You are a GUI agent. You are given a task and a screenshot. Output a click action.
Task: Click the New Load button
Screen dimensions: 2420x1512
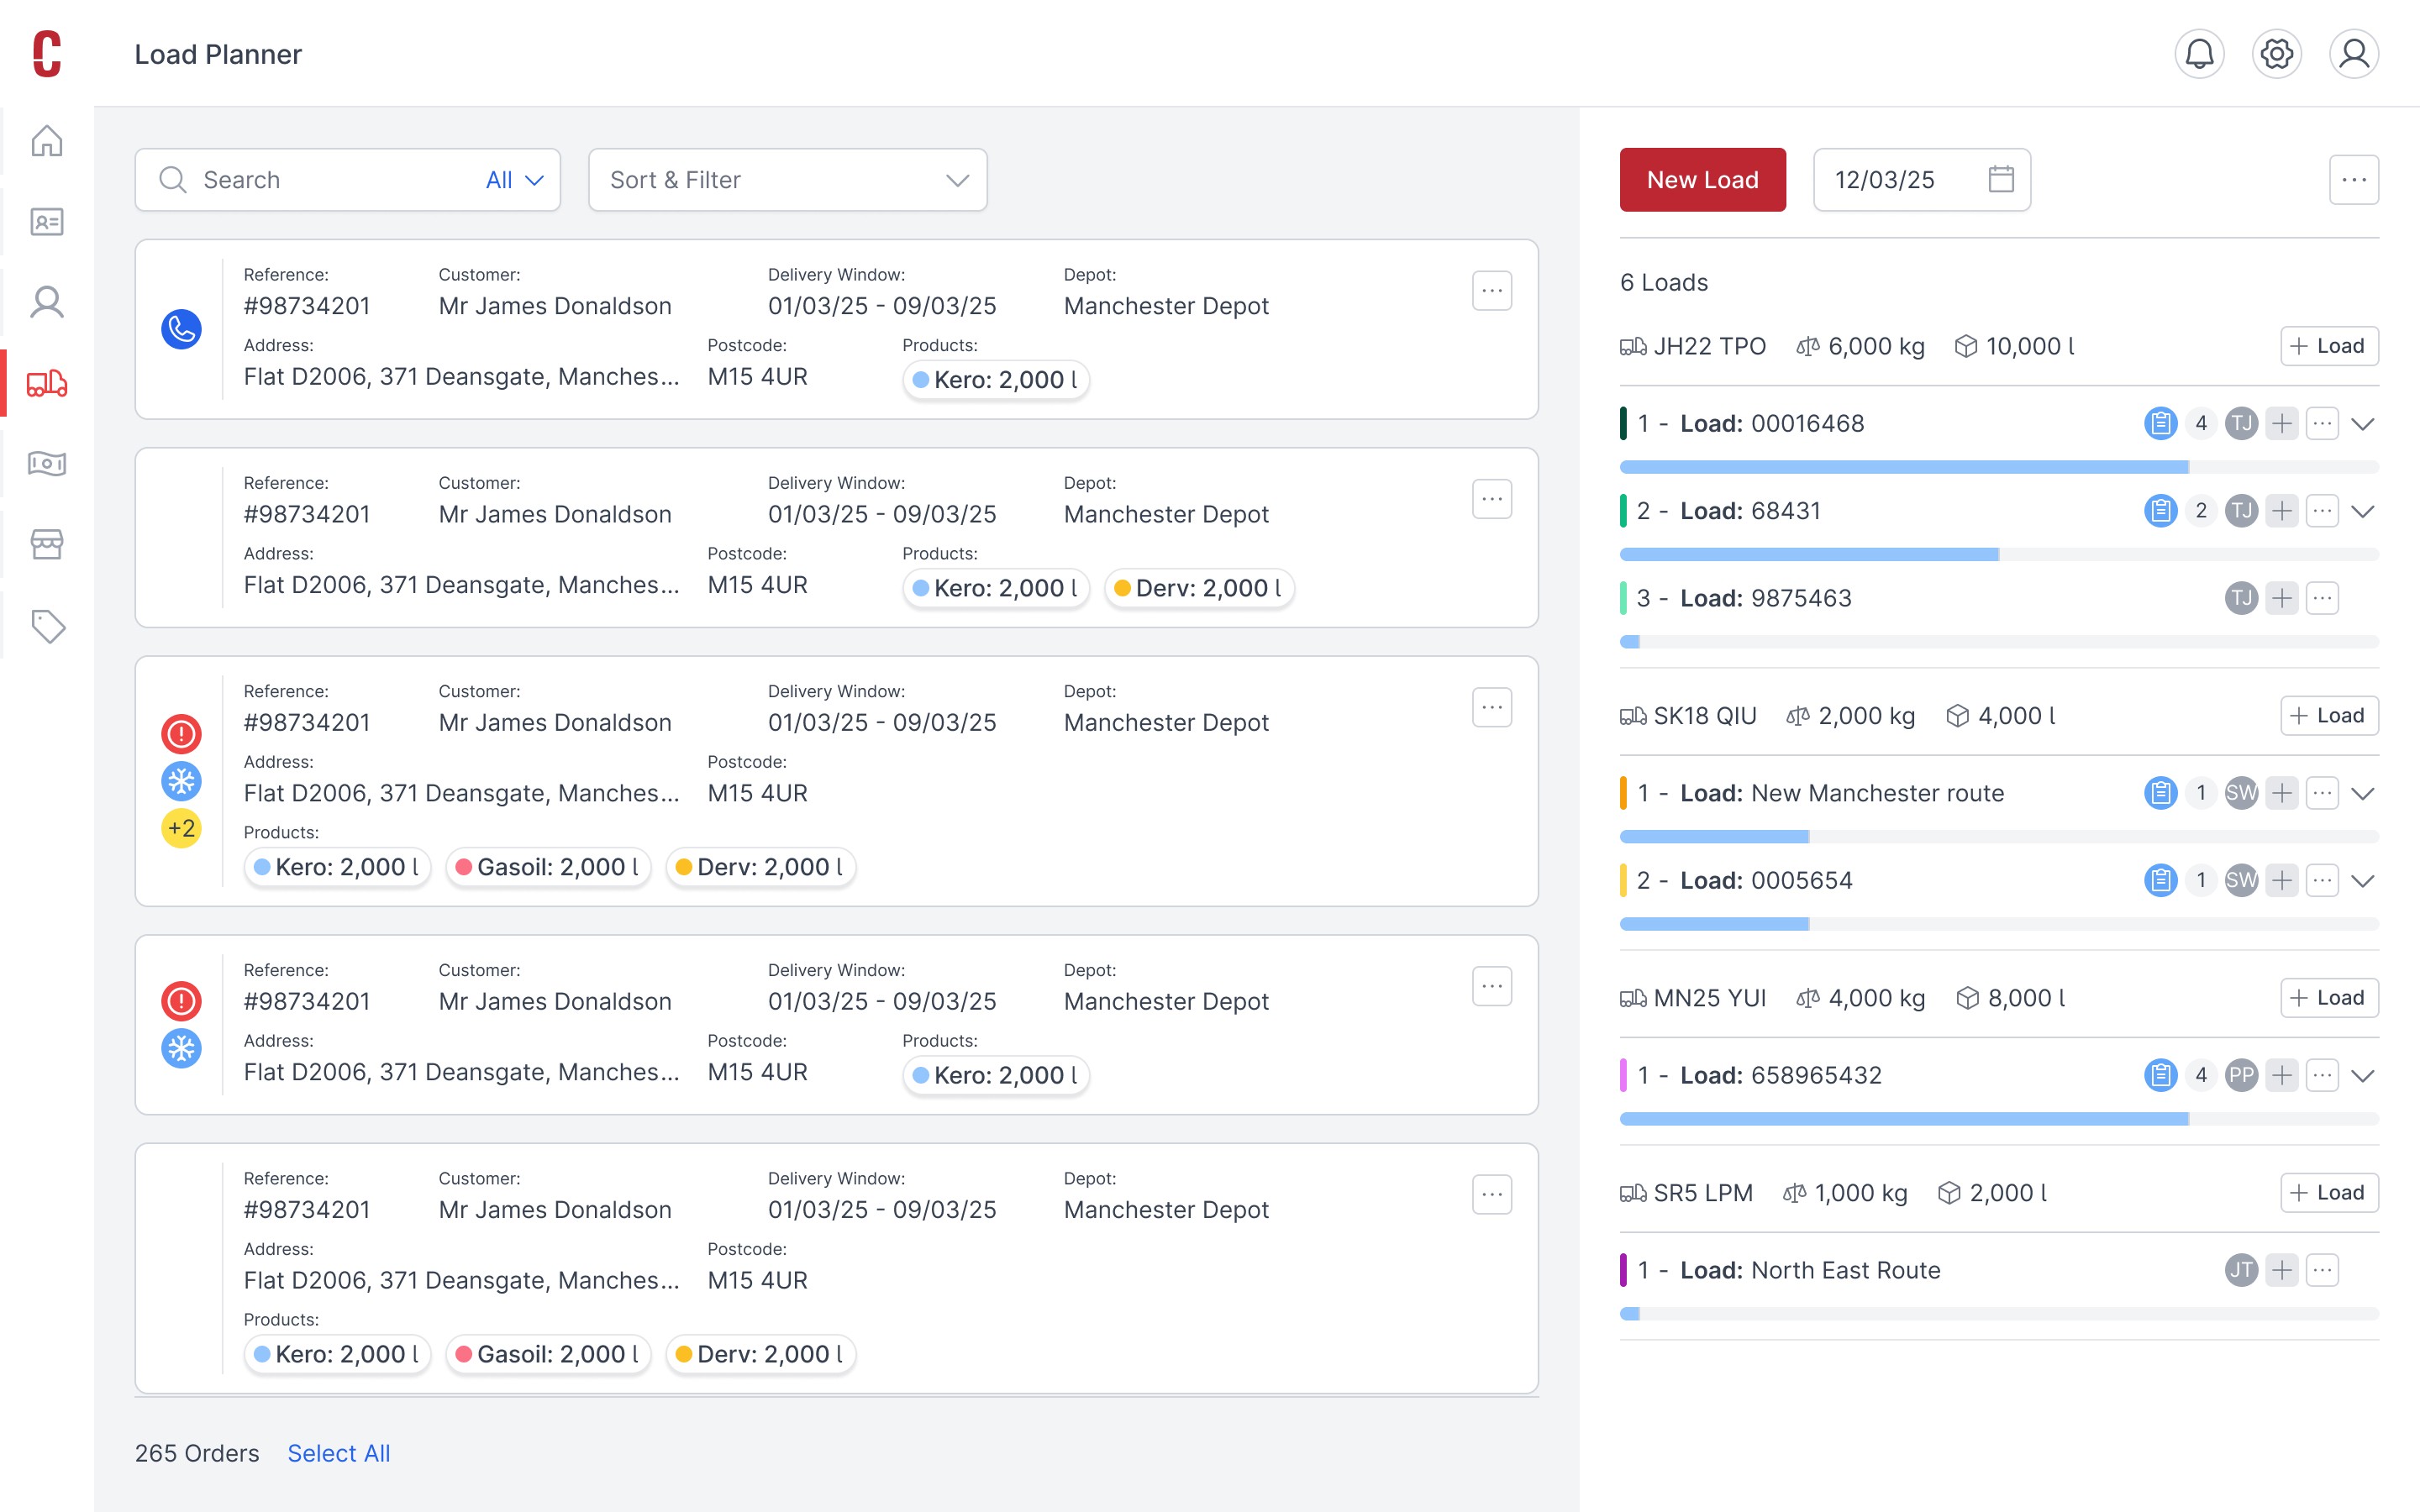tap(1702, 180)
